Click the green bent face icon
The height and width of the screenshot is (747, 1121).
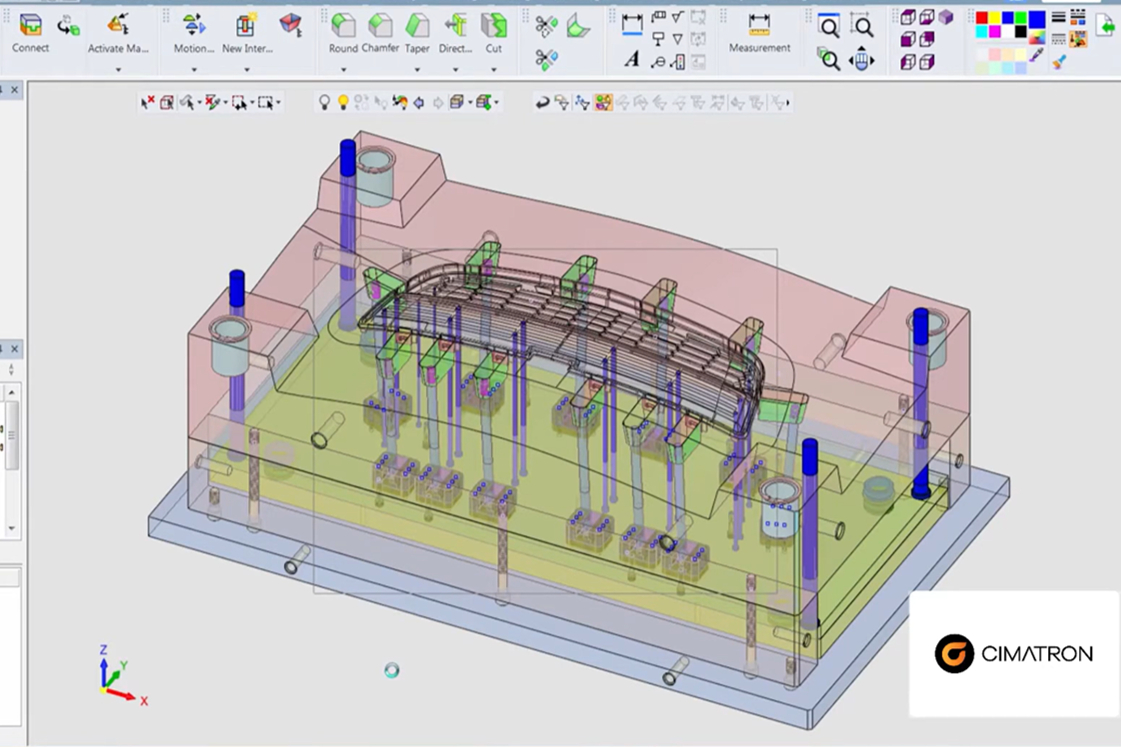click(578, 26)
